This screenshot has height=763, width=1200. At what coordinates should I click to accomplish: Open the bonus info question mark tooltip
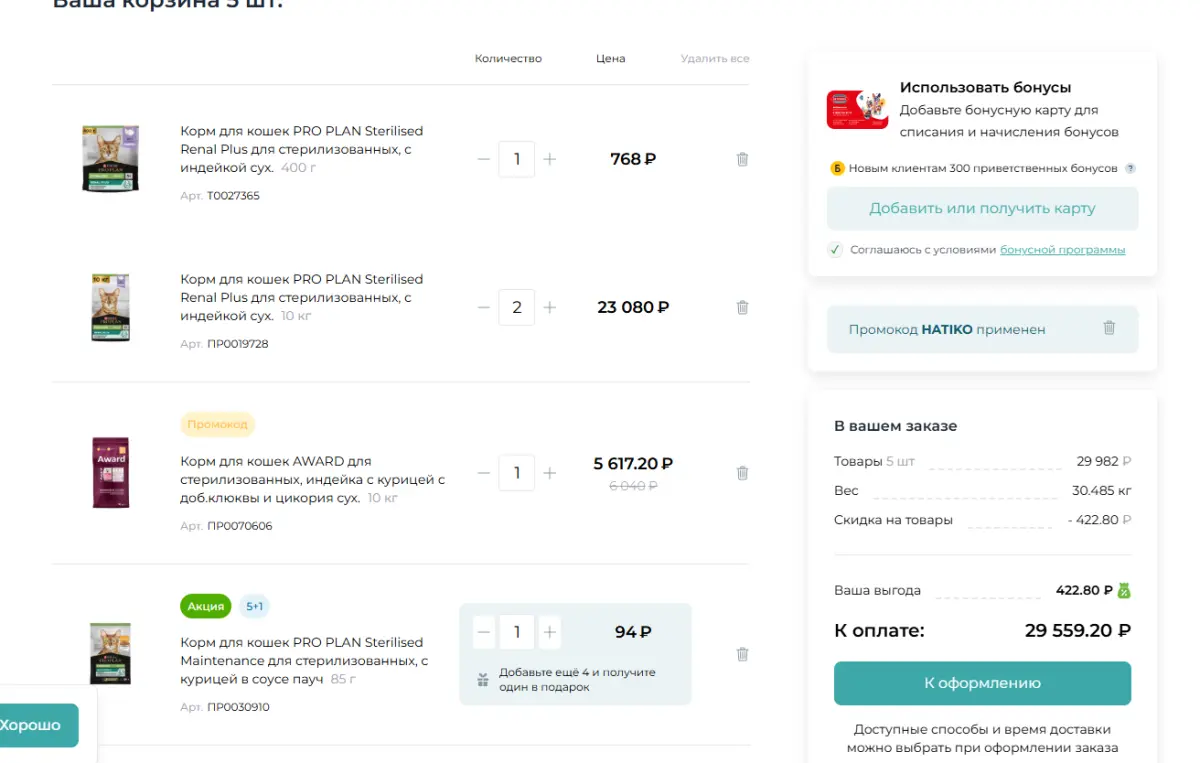1130,168
